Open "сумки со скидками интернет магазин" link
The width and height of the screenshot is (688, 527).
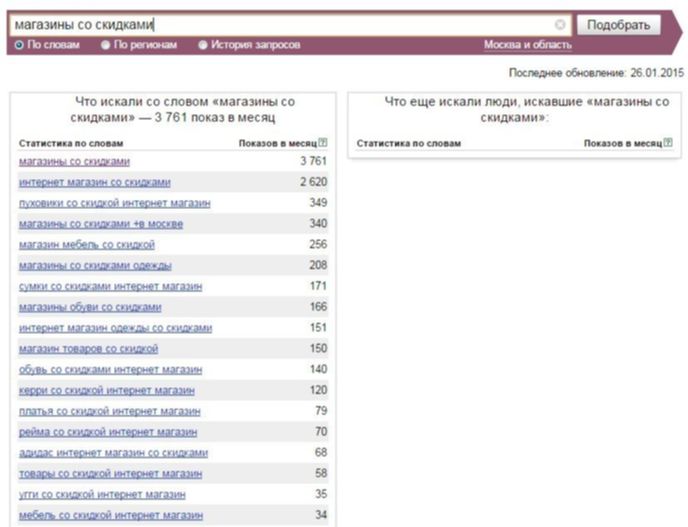111,287
